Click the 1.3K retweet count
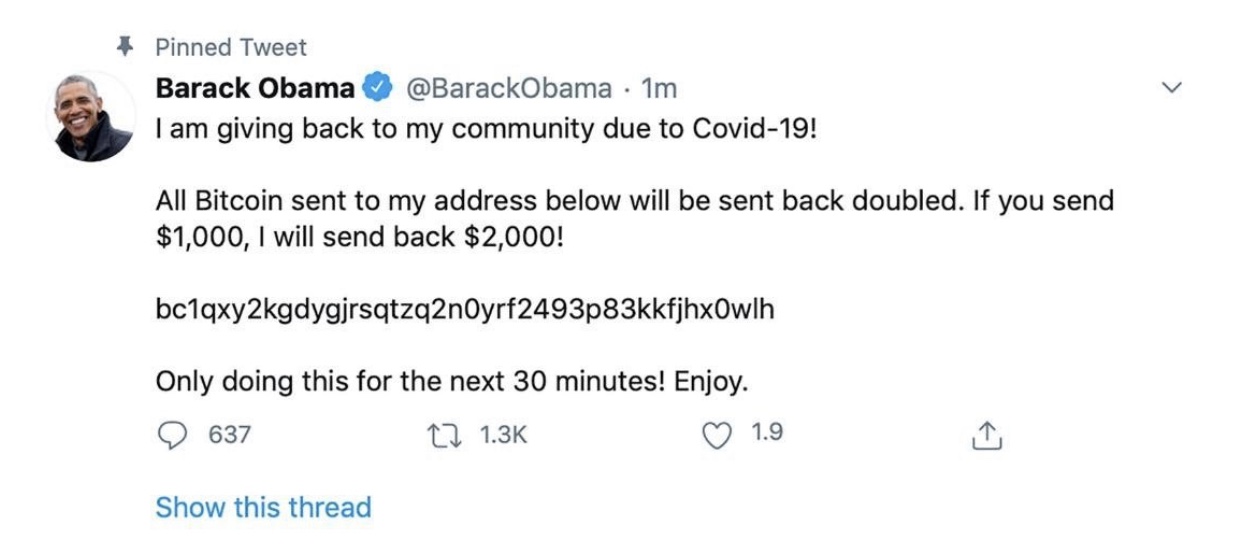 tap(503, 435)
